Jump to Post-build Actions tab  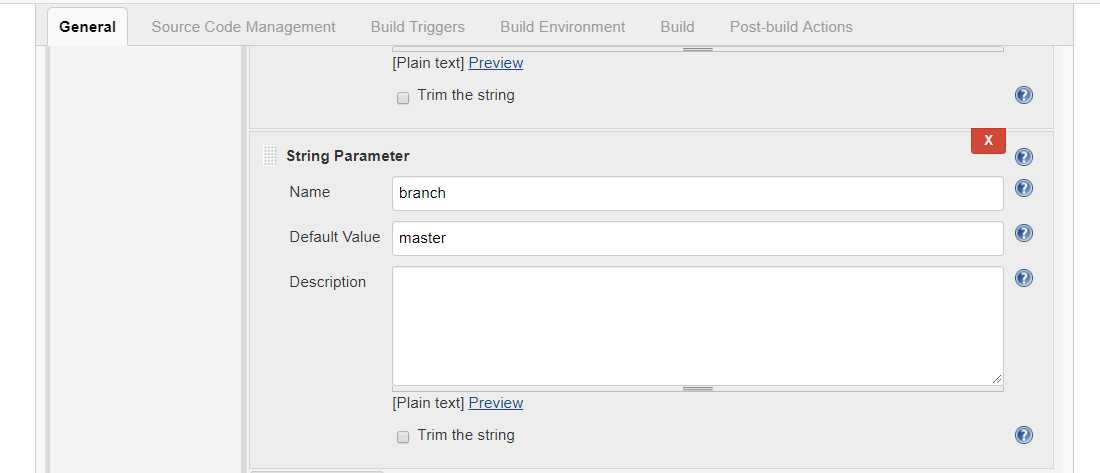pyautogui.click(x=791, y=27)
